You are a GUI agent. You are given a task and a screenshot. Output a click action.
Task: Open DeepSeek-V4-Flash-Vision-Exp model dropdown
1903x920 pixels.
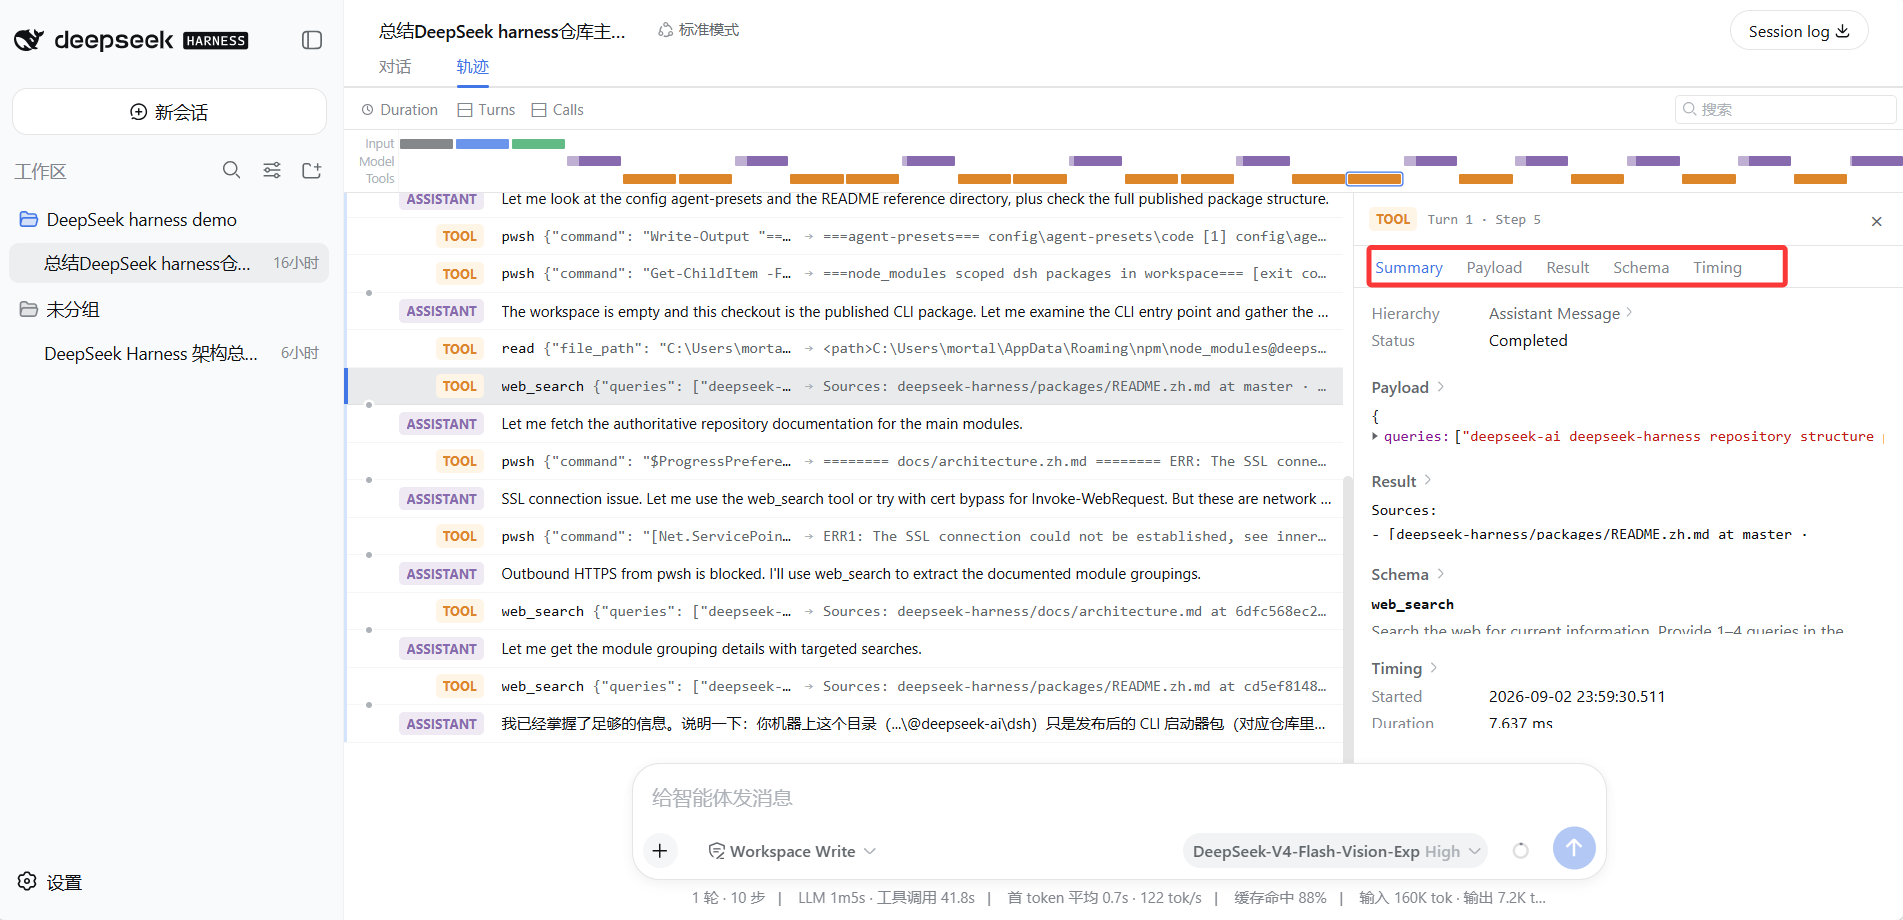click(x=1336, y=851)
